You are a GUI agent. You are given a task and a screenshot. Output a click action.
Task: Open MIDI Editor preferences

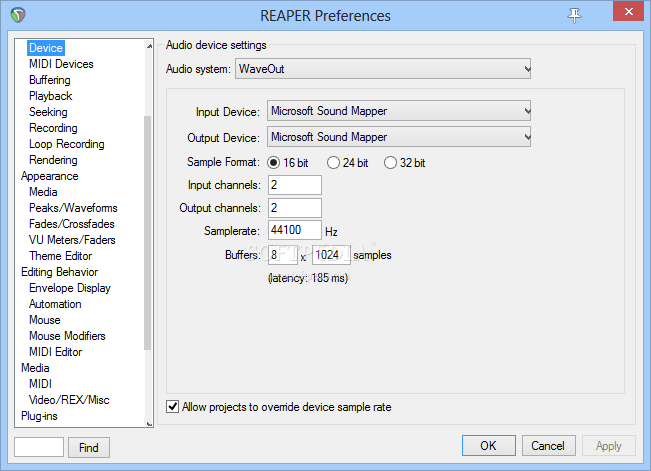(55, 352)
